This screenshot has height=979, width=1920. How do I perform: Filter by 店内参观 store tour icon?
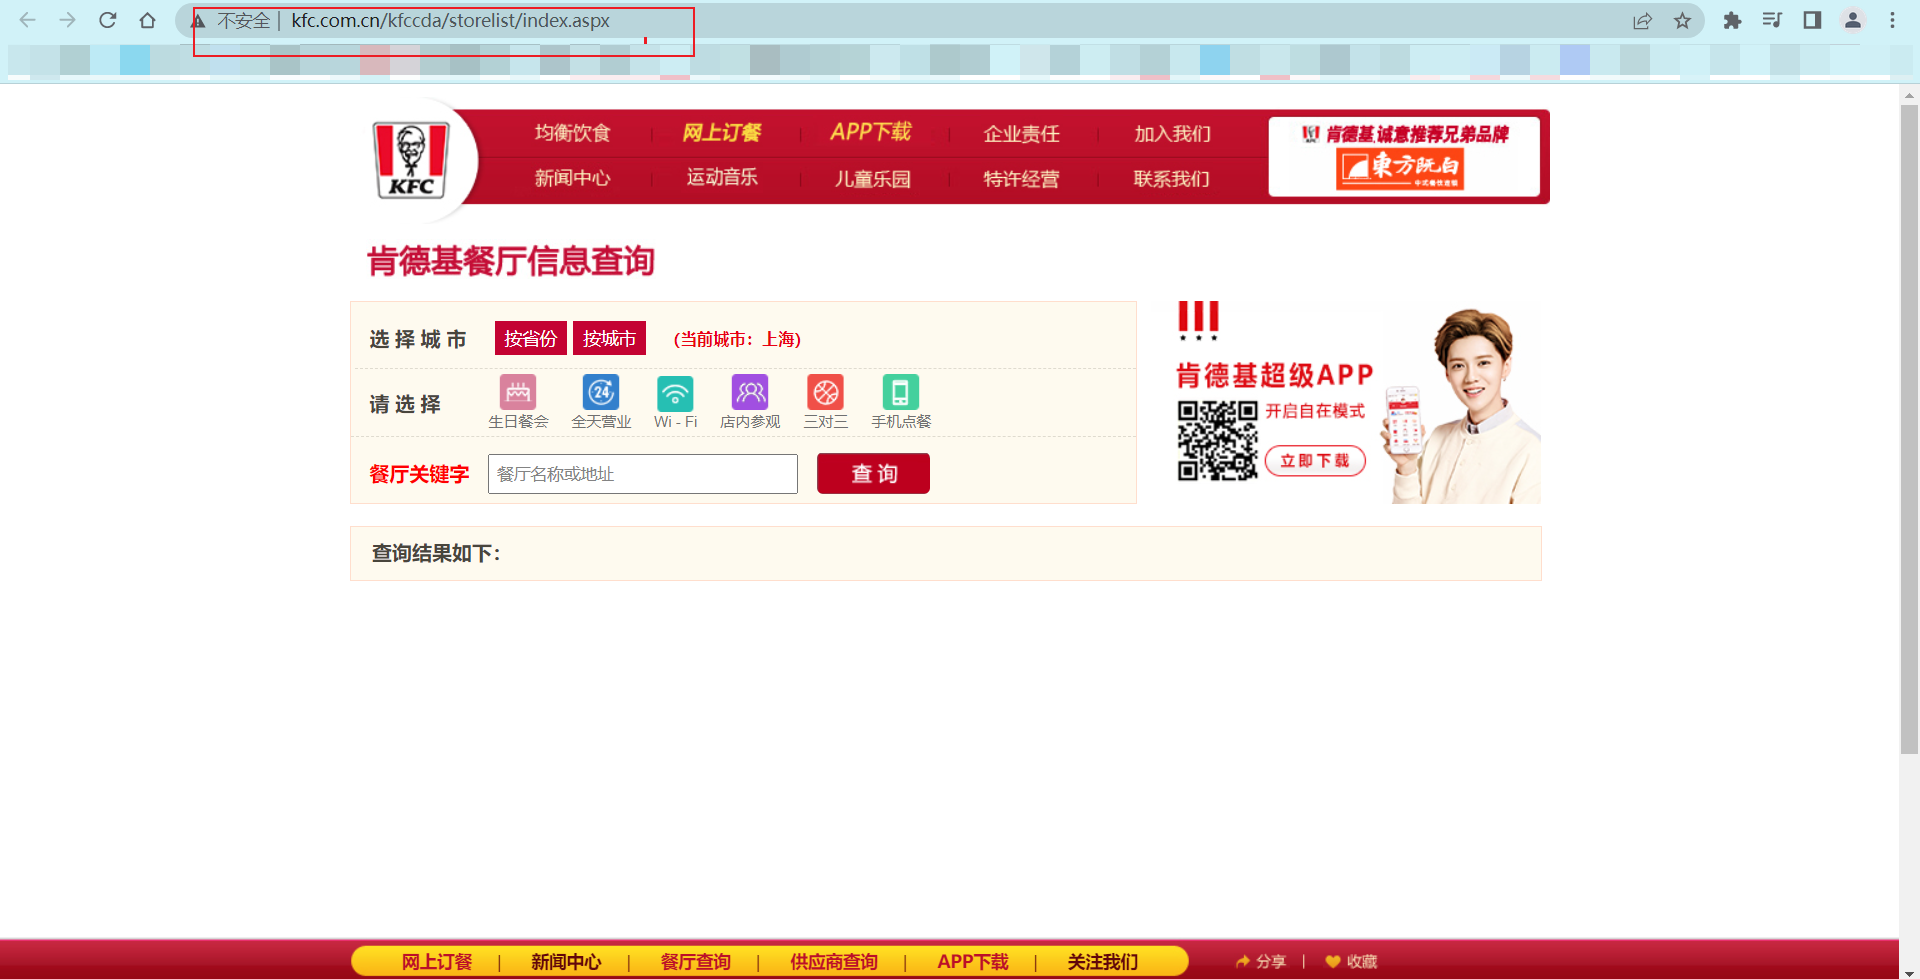pyautogui.click(x=750, y=392)
